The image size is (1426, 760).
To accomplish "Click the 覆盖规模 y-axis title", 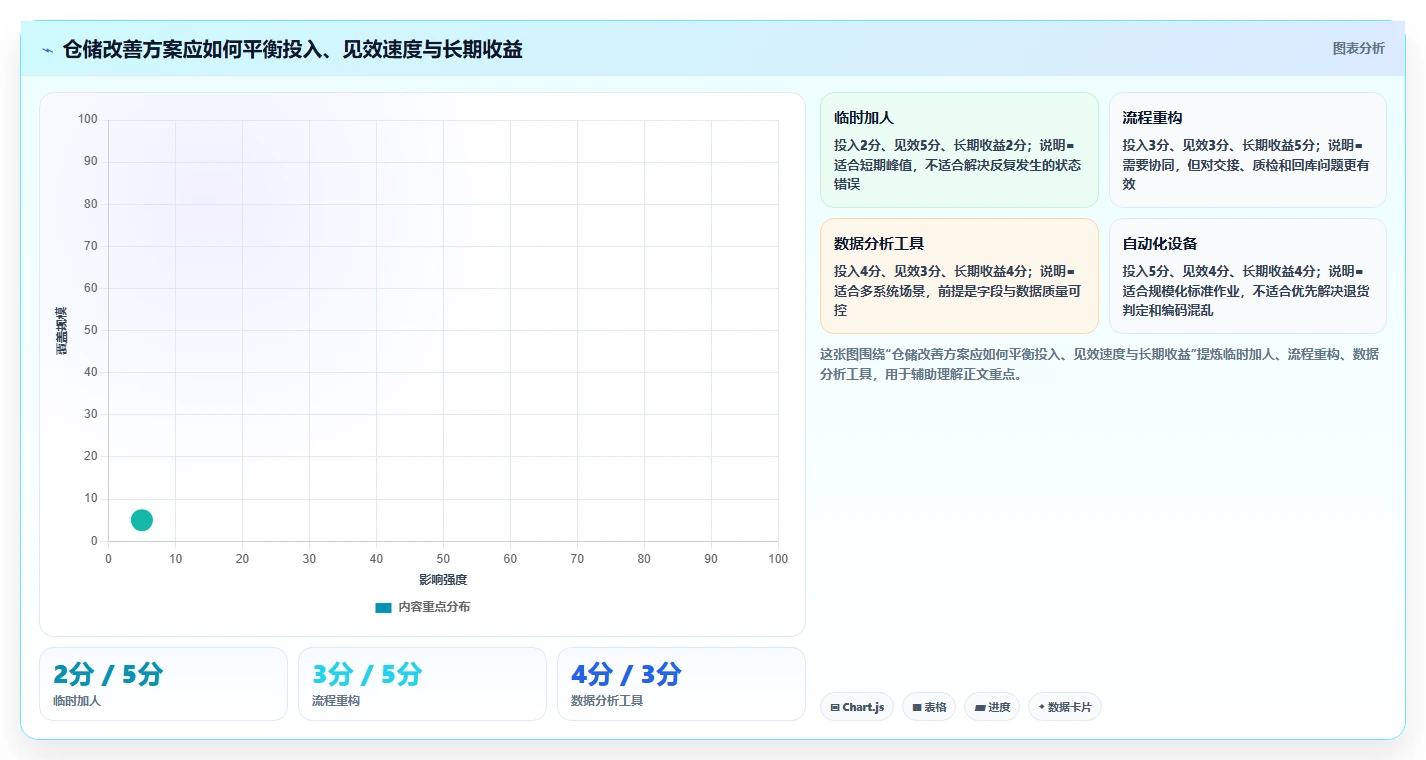I will [62, 330].
